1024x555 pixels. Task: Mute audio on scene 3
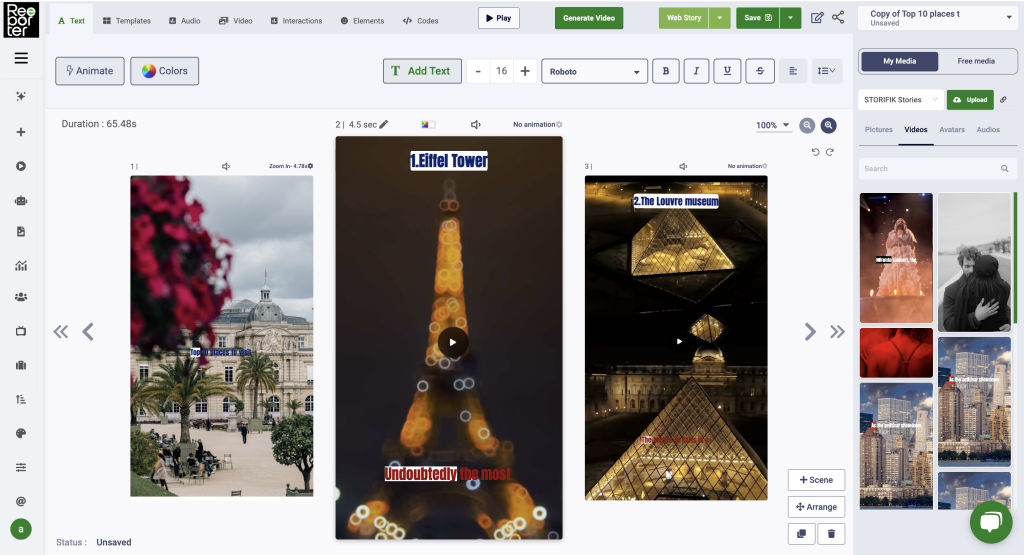pos(683,166)
